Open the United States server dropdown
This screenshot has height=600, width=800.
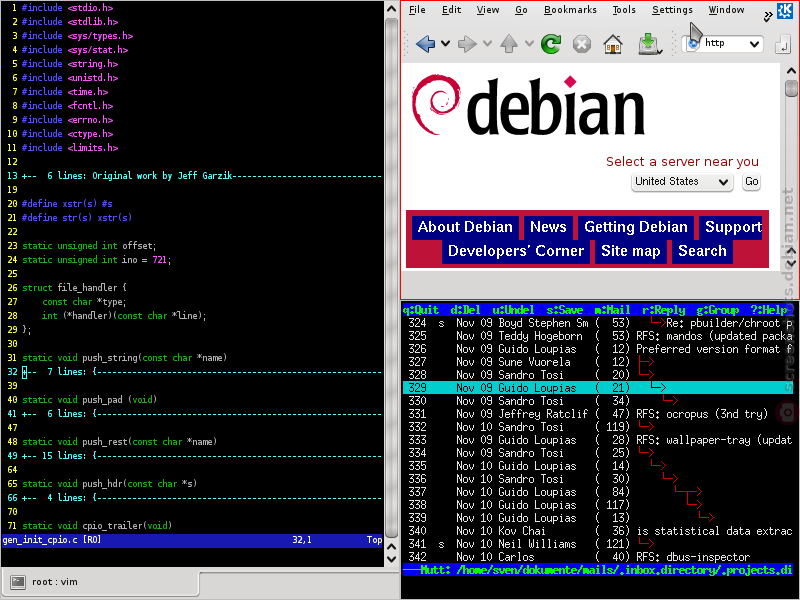point(682,182)
